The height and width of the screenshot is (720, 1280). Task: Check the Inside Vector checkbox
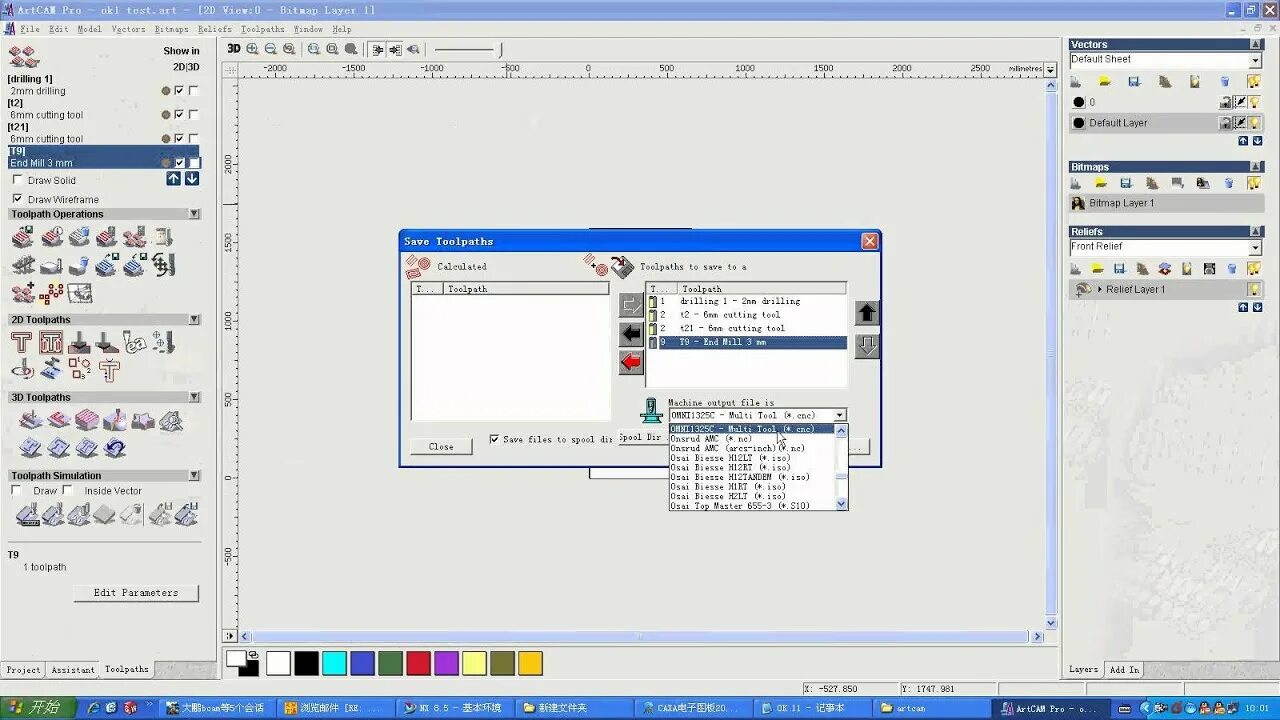click(x=68, y=491)
